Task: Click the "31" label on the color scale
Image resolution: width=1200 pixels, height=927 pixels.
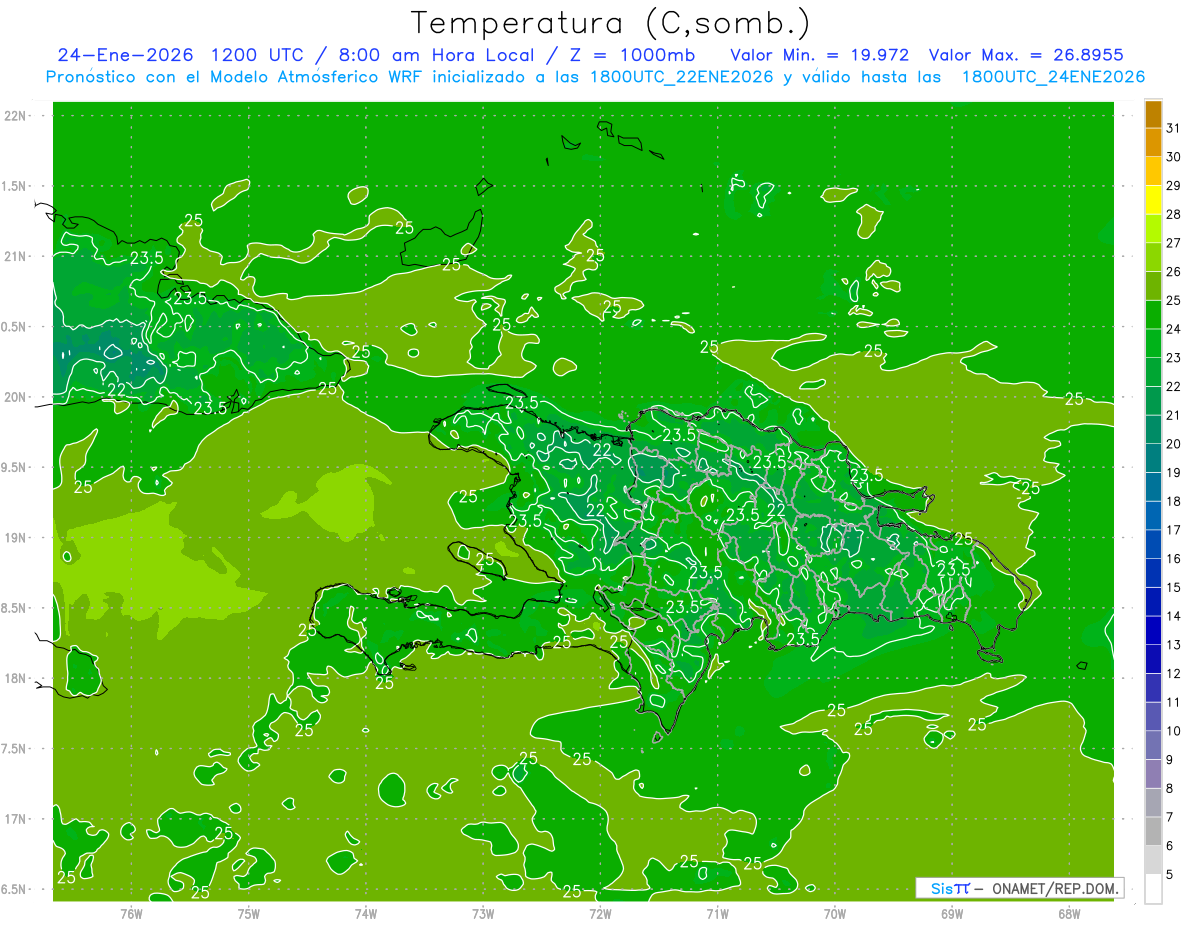Action: [x=1174, y=128]
